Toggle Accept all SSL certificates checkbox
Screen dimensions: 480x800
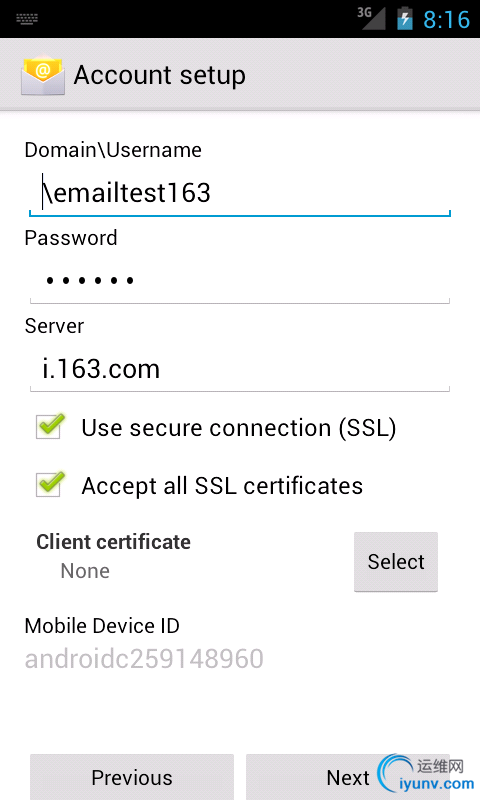click(50, 484)
